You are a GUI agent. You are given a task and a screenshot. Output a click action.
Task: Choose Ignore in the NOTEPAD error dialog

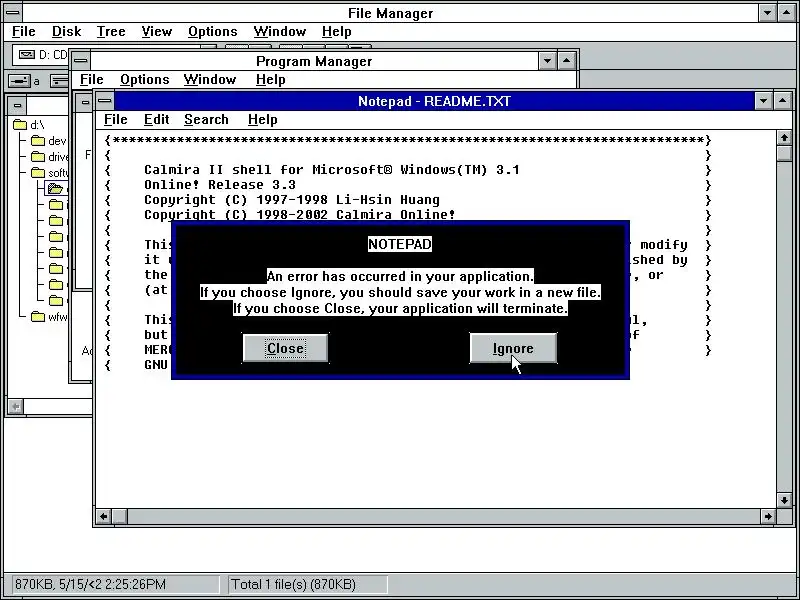point(513,348)
